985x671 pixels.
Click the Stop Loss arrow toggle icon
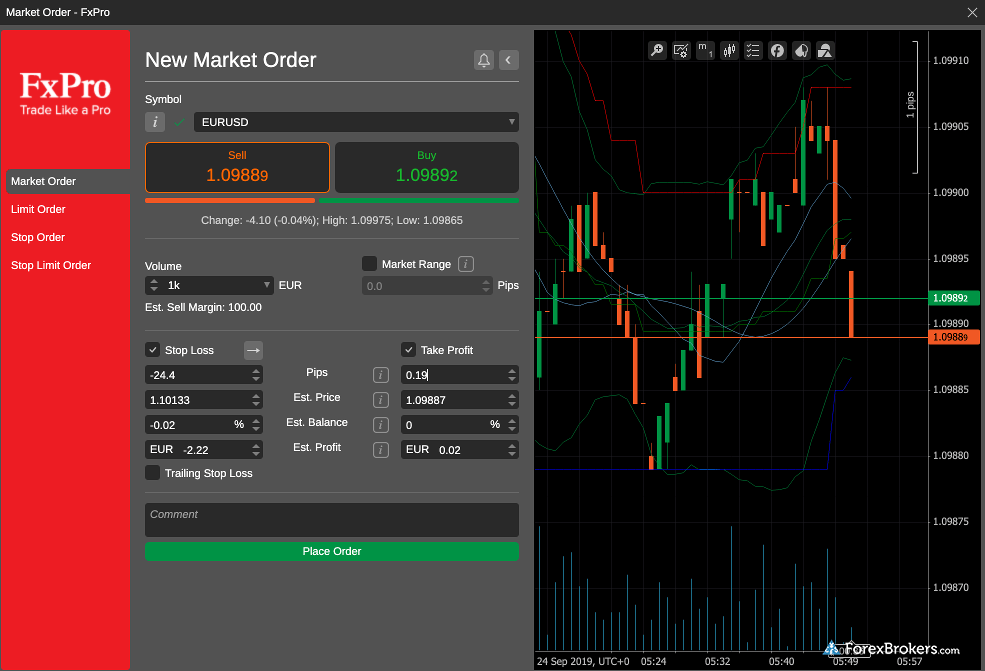coord(253,350)
